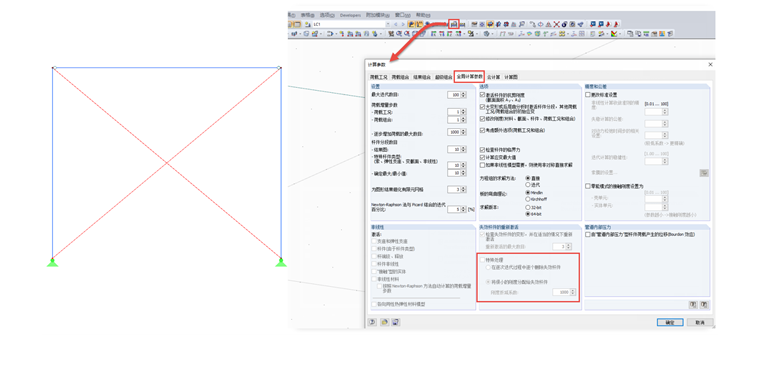Select the 32-bit solver version radio
Screen dimensions: 760x376
click(528, 207)
